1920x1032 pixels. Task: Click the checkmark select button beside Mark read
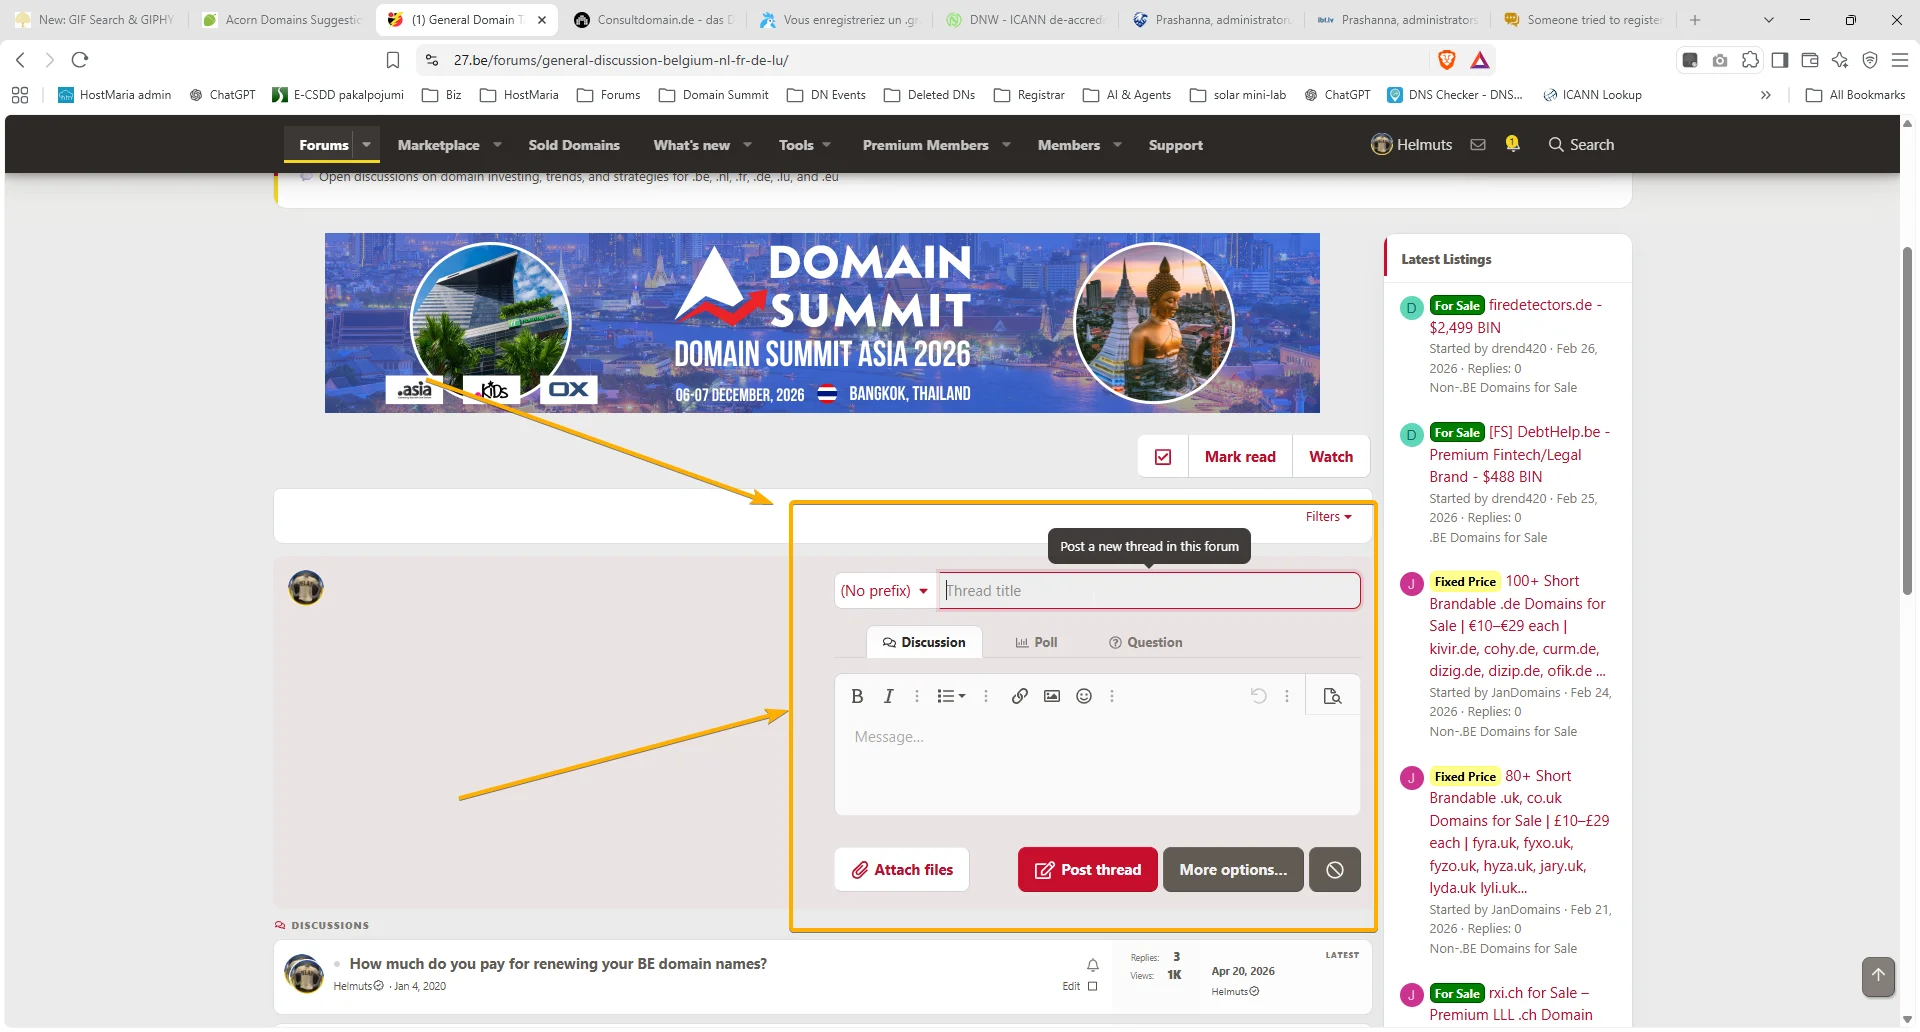[1163, 457]
